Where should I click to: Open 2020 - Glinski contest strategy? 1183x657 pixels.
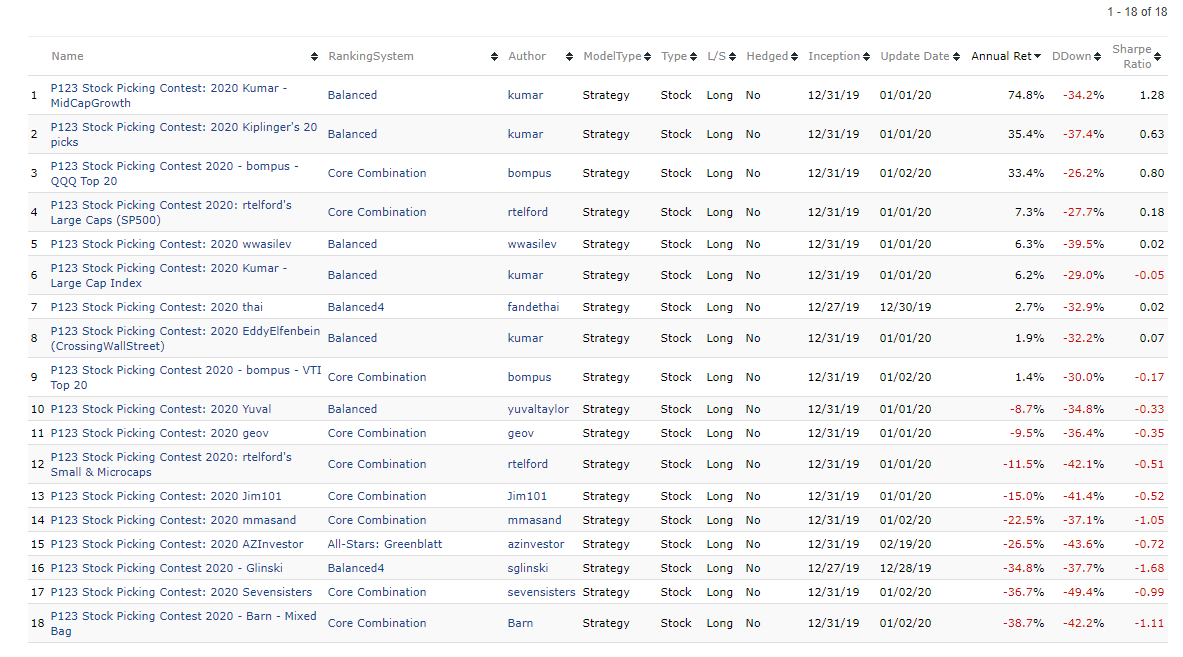167,569
